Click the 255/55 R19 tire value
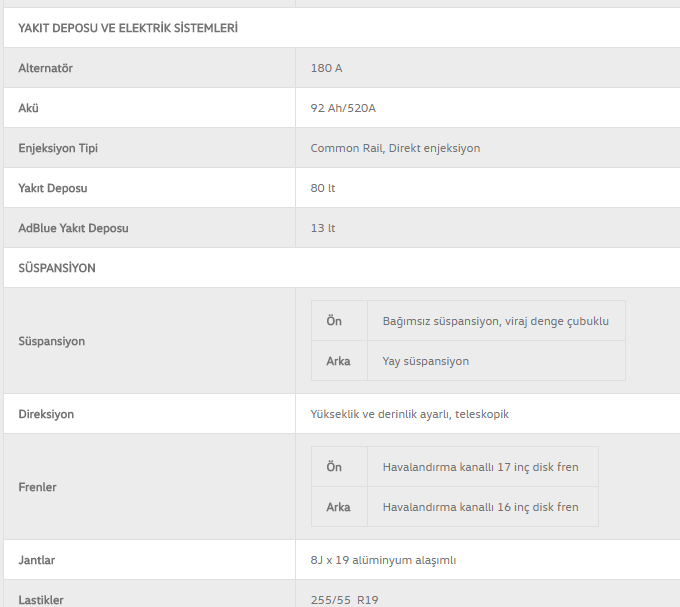Screen dimensions: 680x607 coord(344,600)
